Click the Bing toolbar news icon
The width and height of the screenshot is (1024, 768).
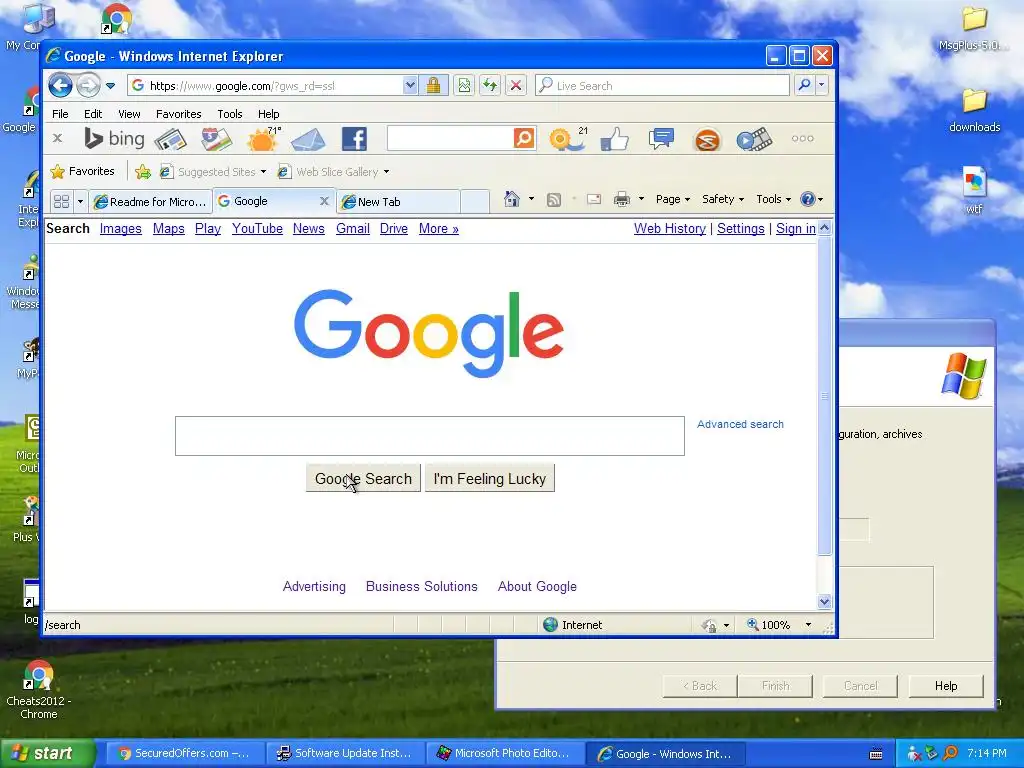[170, 139]
